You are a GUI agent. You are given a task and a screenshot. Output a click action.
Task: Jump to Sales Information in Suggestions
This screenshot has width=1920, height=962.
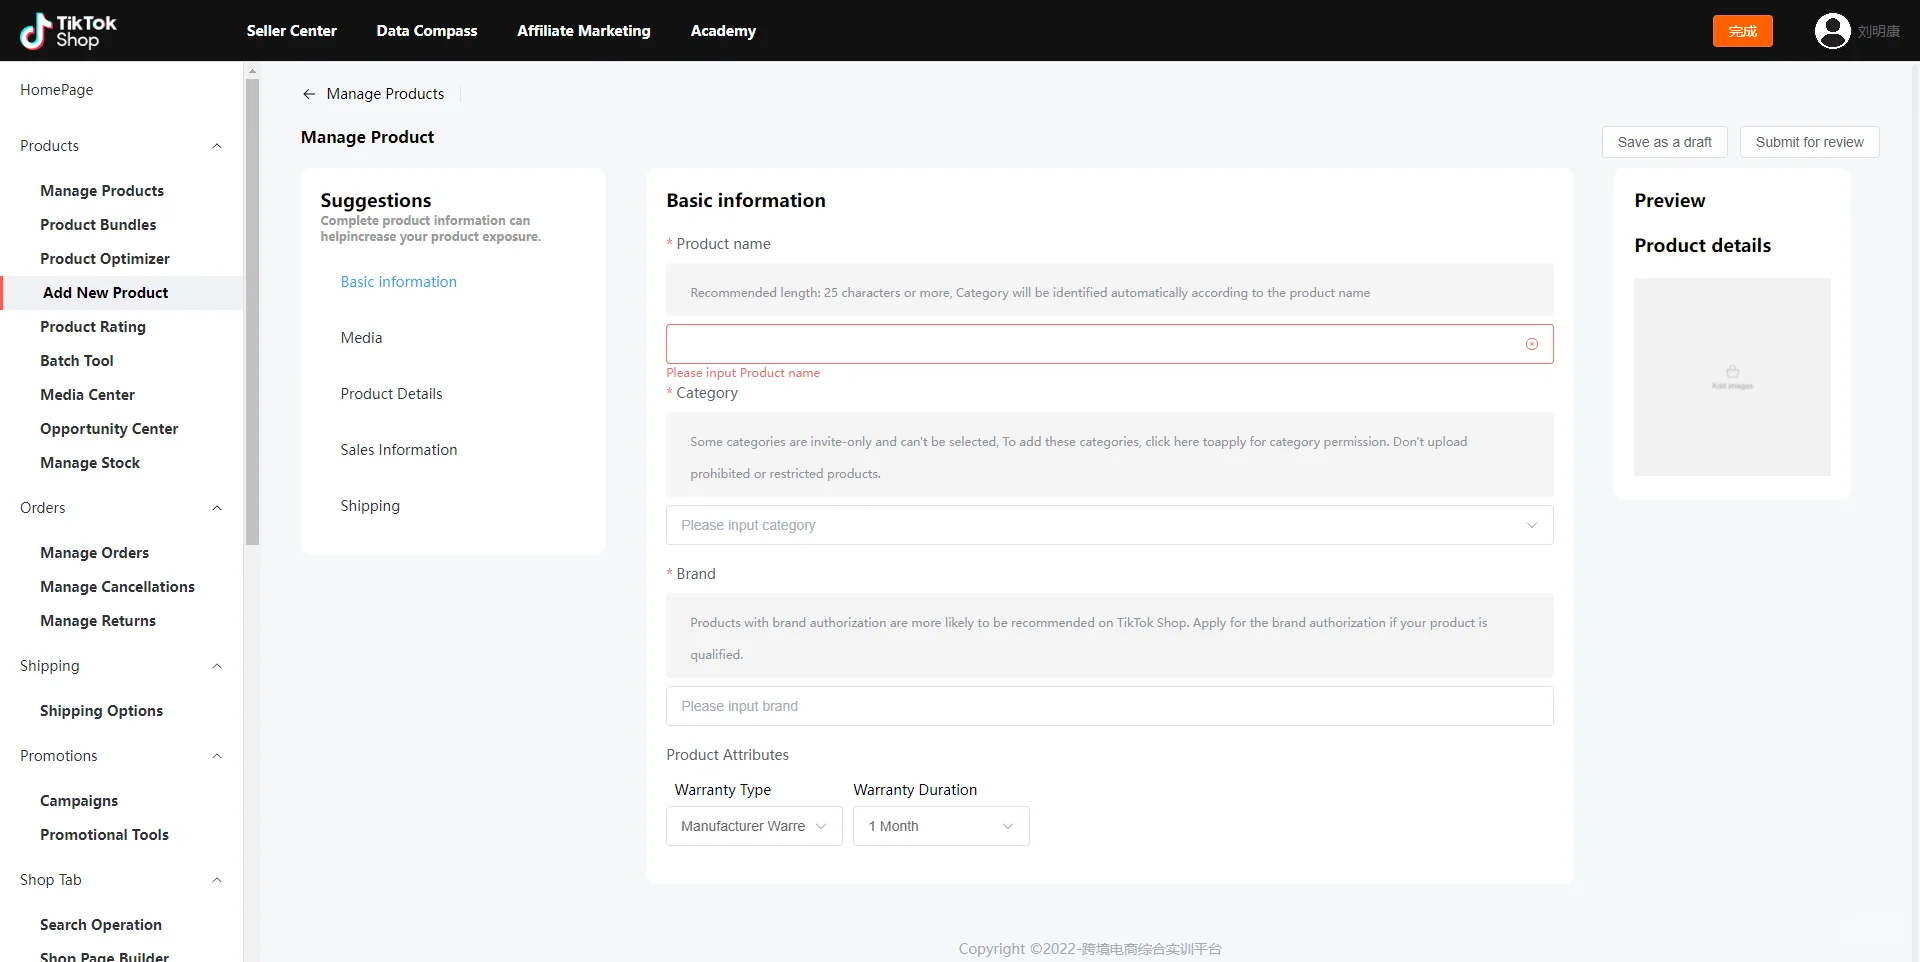tap(398, 450)
